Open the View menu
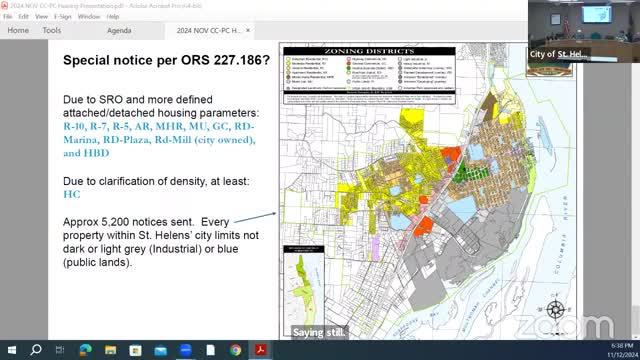 [x=41, y=17]
